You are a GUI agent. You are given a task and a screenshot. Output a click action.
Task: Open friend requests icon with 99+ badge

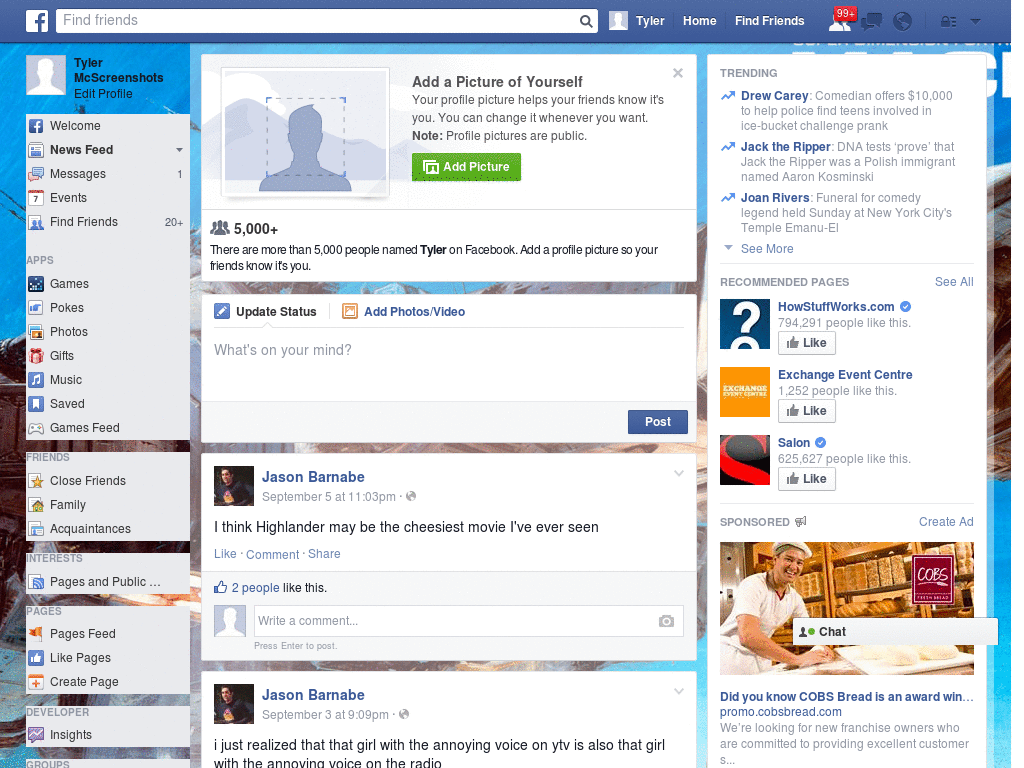click(841, 20)
